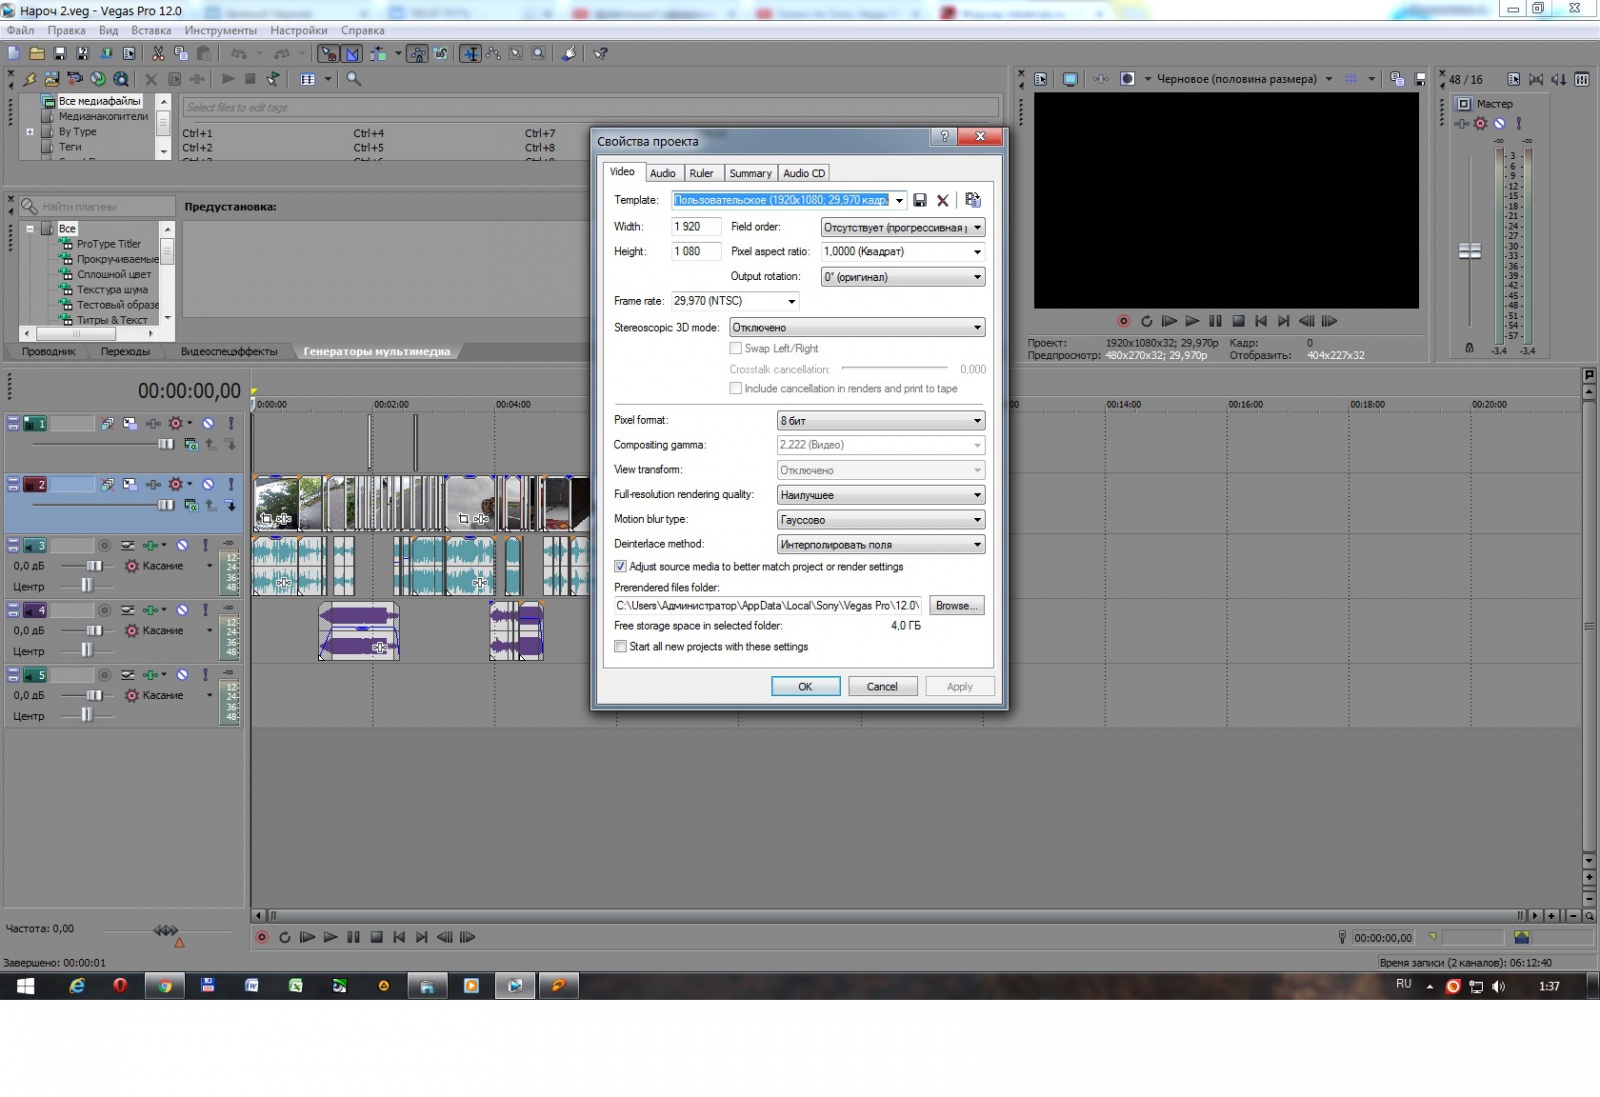This screenshot has width=1600, height=1097.
Task: Expand the Pixel format dropdown
Action: [x=977, y=421]
